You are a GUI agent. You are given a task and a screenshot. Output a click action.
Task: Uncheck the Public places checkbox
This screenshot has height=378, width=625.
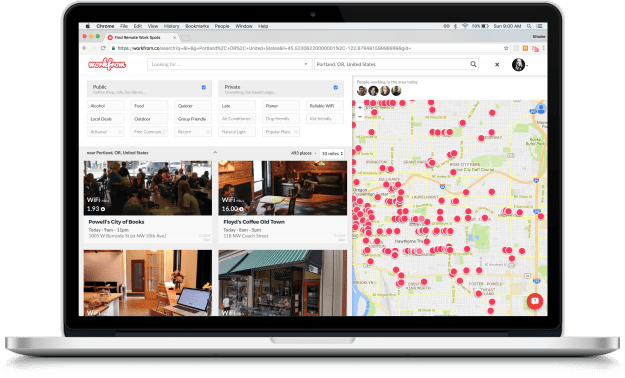point(204,87)
